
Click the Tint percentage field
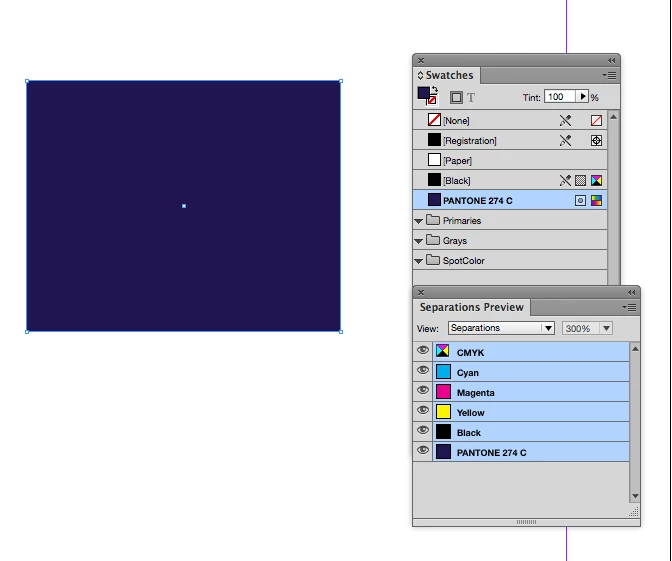point(560,97)
